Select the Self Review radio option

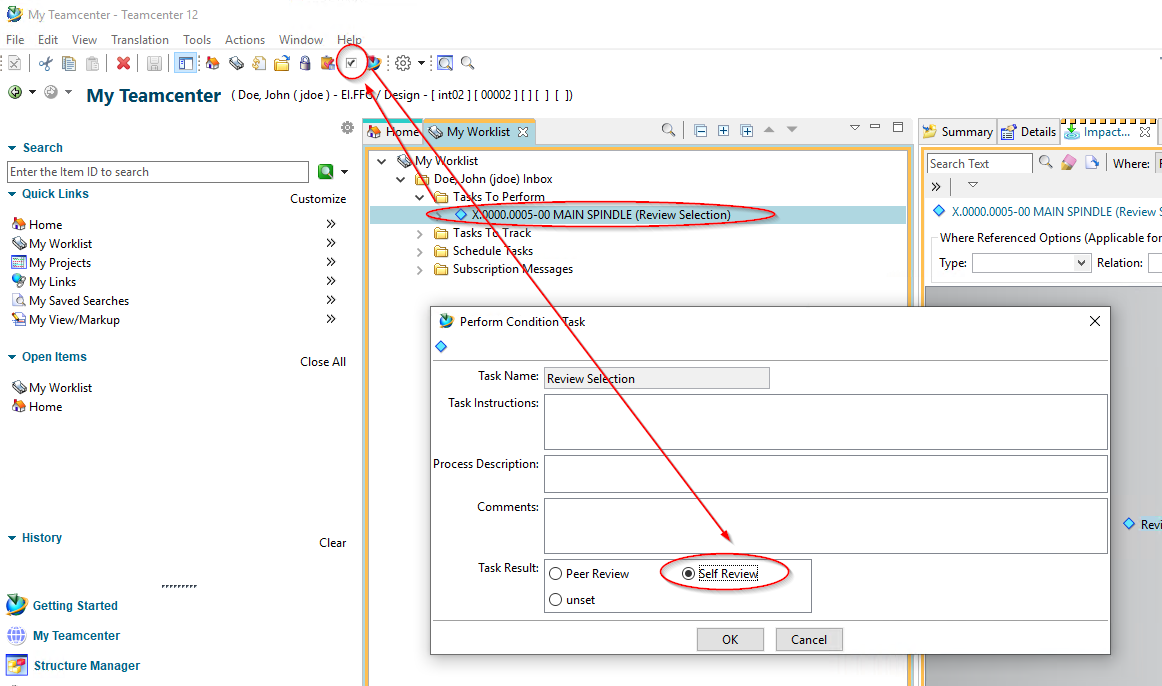pos(688,574)
